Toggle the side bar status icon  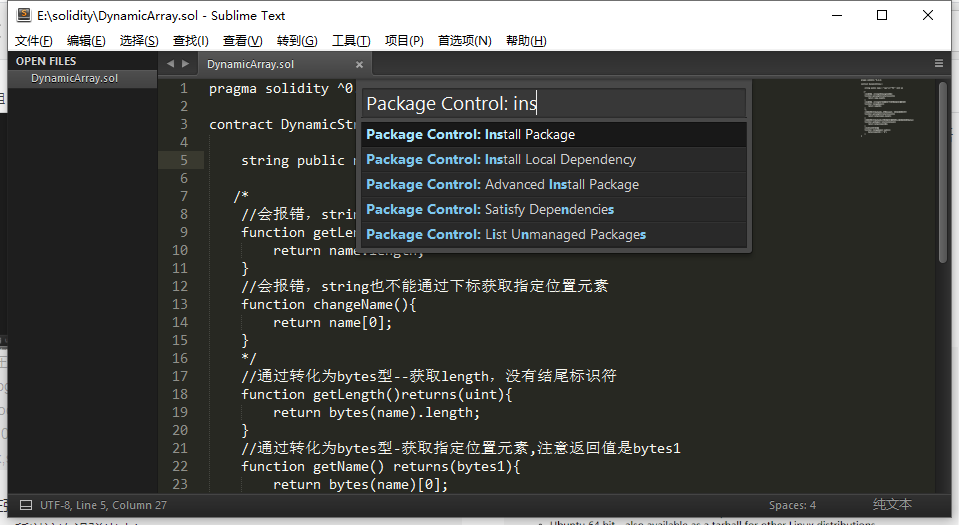click(26, 505)
